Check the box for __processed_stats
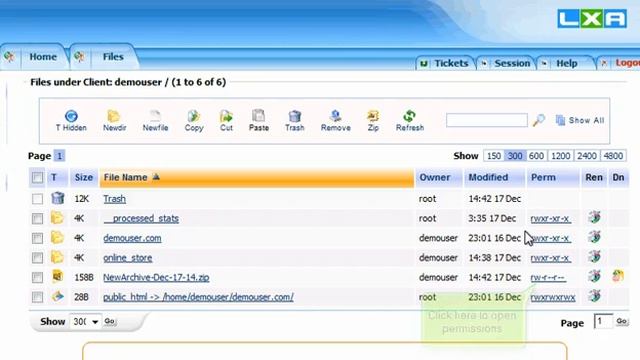Screen dimensions: 640x360 [37, 218]
